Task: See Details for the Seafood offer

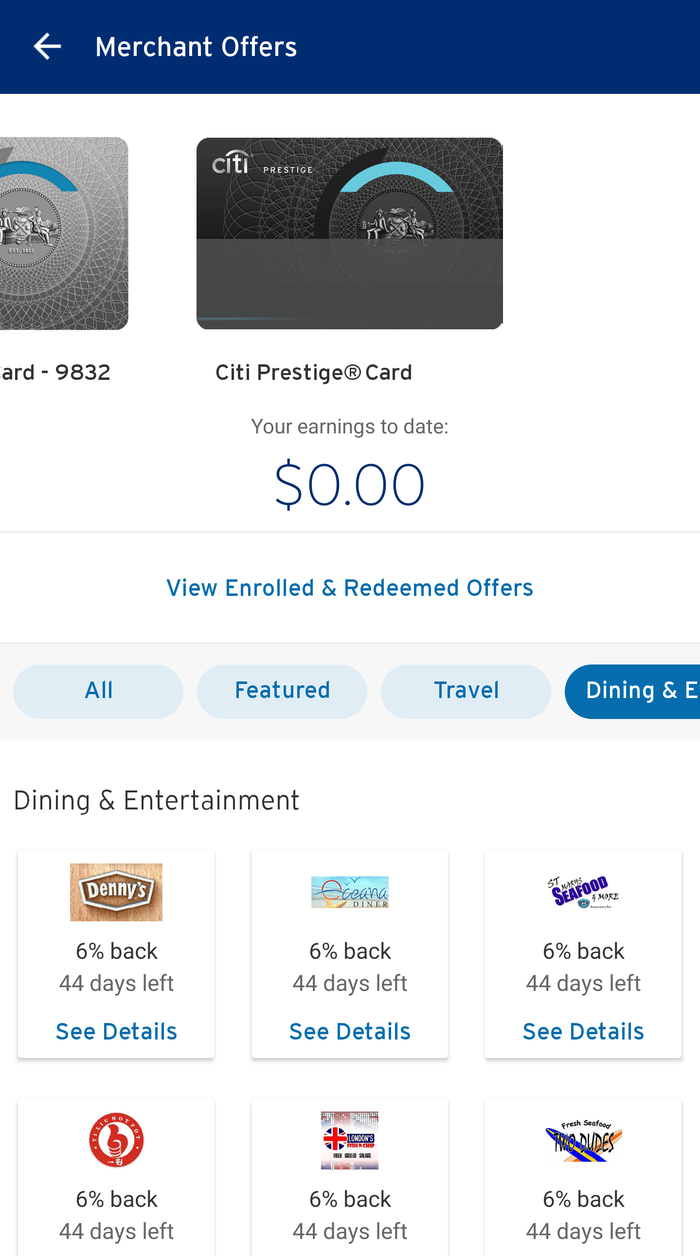Action: (583, 1031)
